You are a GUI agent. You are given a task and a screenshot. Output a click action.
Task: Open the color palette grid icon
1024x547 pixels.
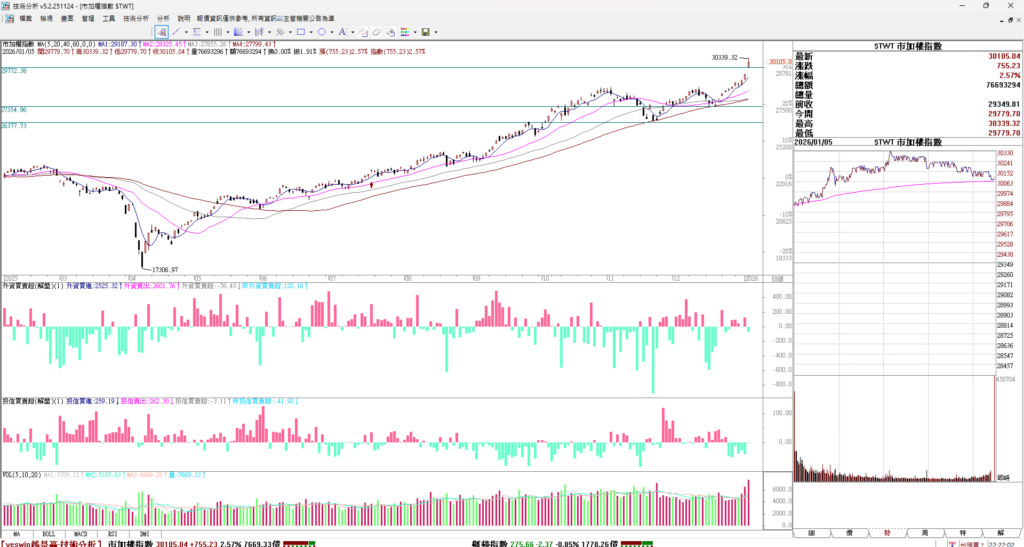(x=405, y=32)
